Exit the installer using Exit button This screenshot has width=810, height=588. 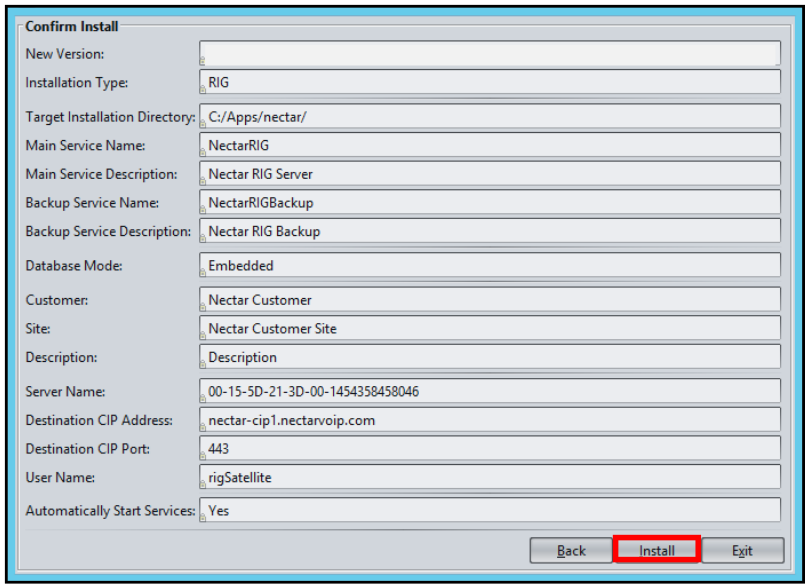pyautogui.click(x=742, y=550)
